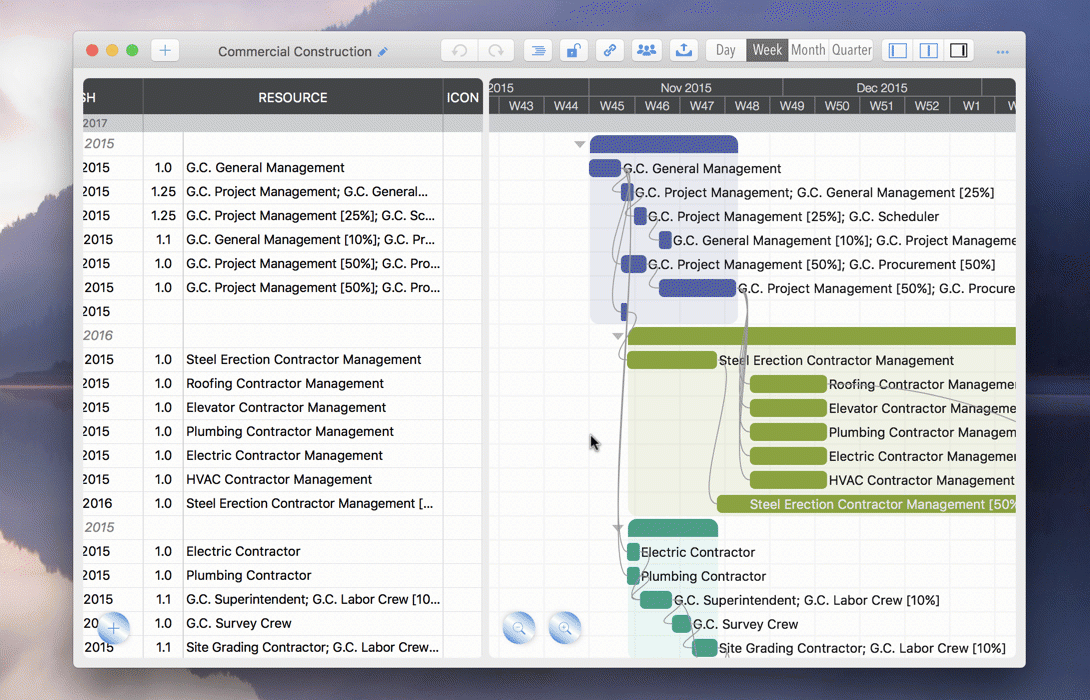Viewport: 1090px width, 700px height.
Task: Select the Steel Erection Contractor Management gantt bar
Action: point(672,360)
